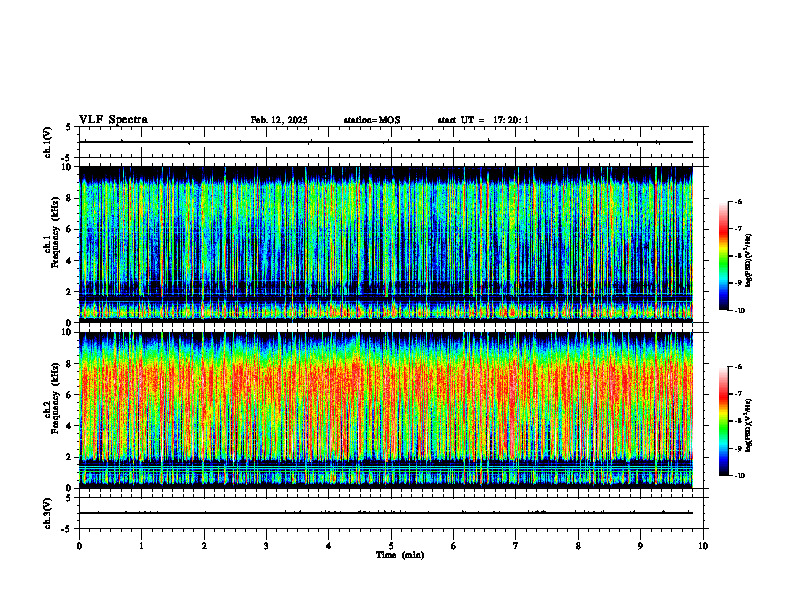Click time axis tick label "8"
Viewport: 792px width, 612px height.
[578, 546]
